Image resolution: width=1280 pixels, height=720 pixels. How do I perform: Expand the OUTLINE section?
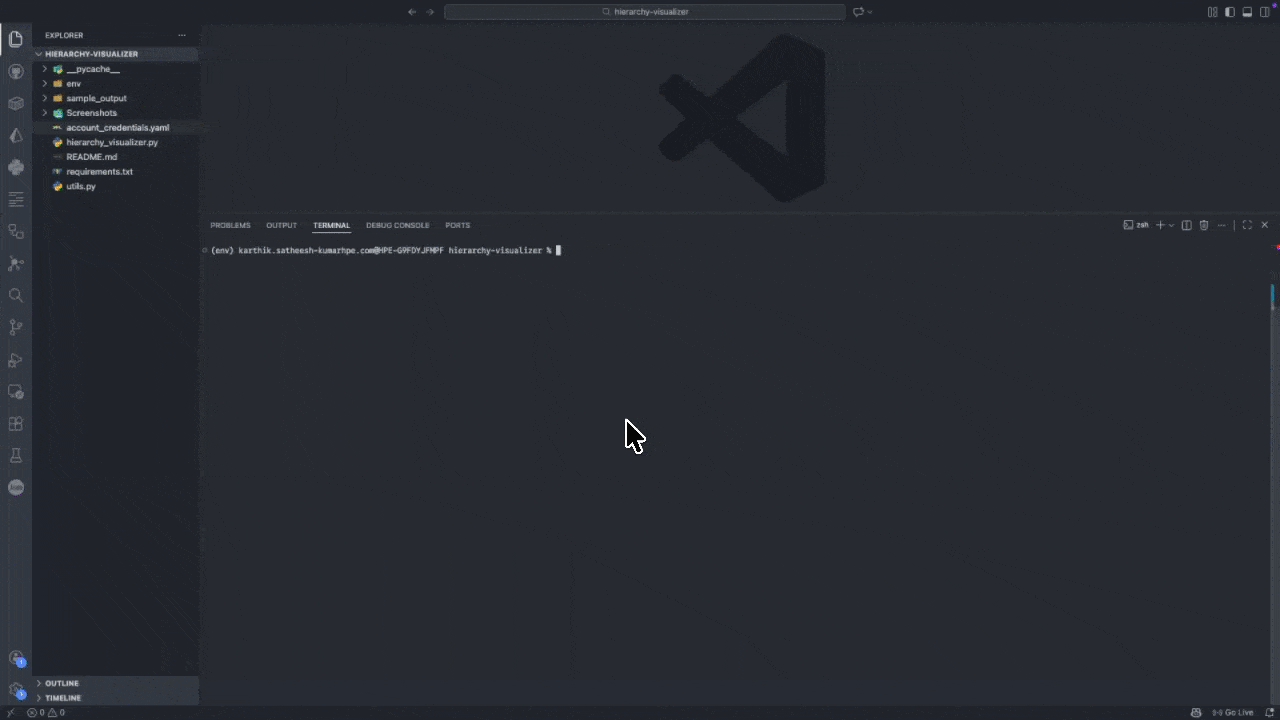tap(61, 683)
